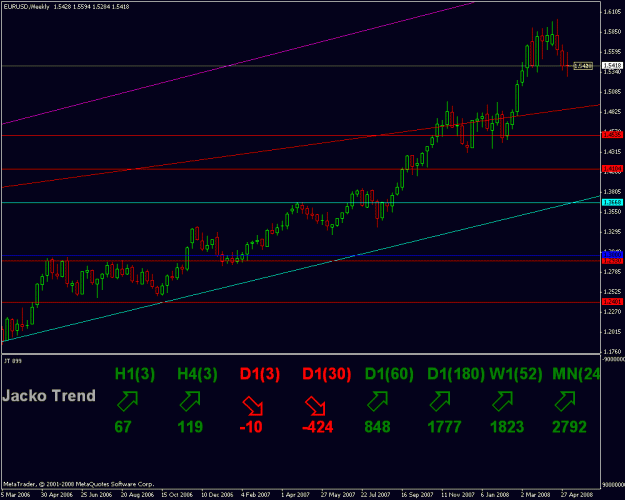Click the 11 Nov 2007 date label

(457, 495)
